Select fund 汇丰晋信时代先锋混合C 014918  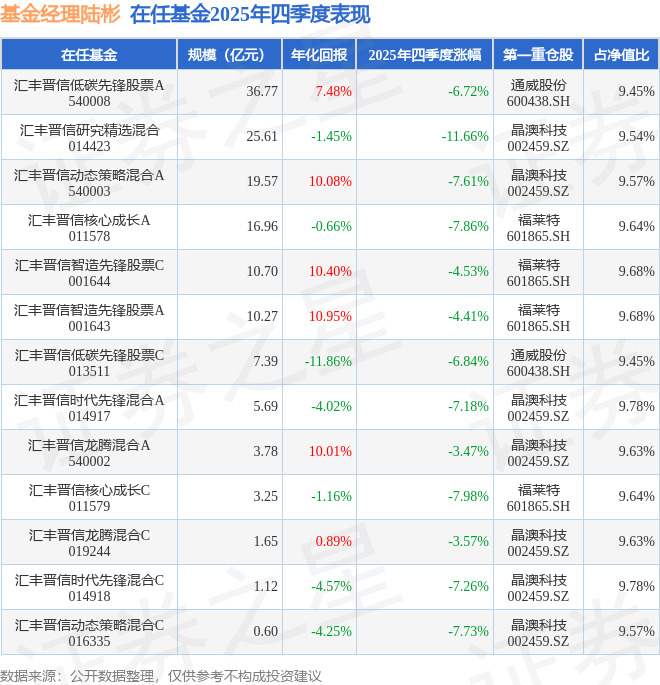[x=89, y=588]
